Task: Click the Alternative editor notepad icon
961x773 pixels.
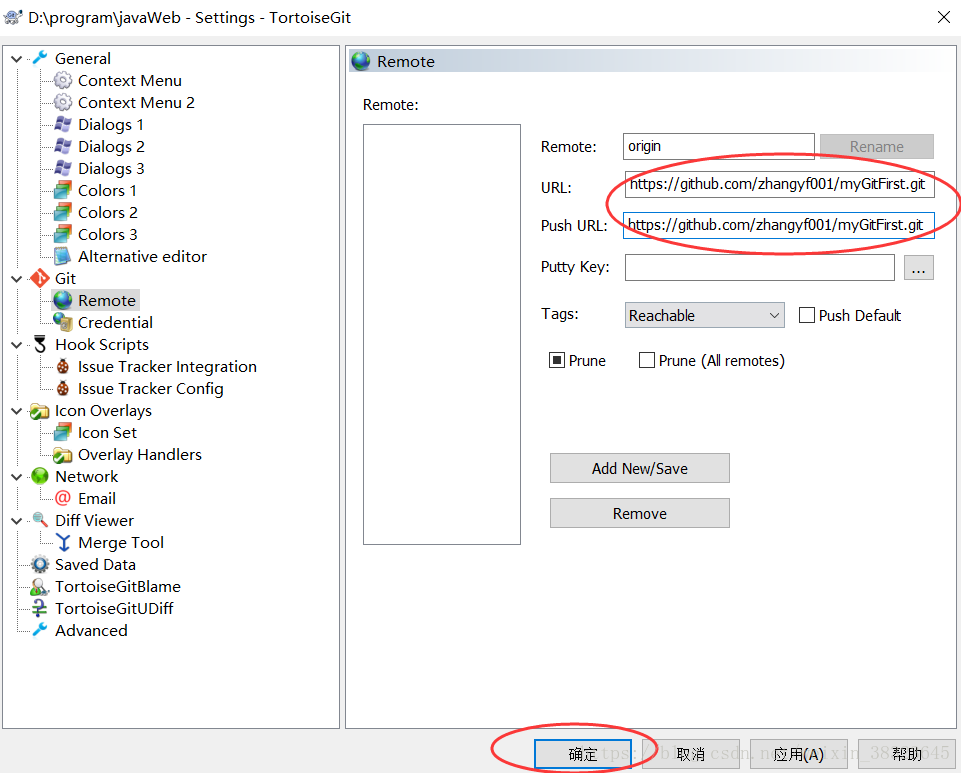Action: (x=63, y=256)
